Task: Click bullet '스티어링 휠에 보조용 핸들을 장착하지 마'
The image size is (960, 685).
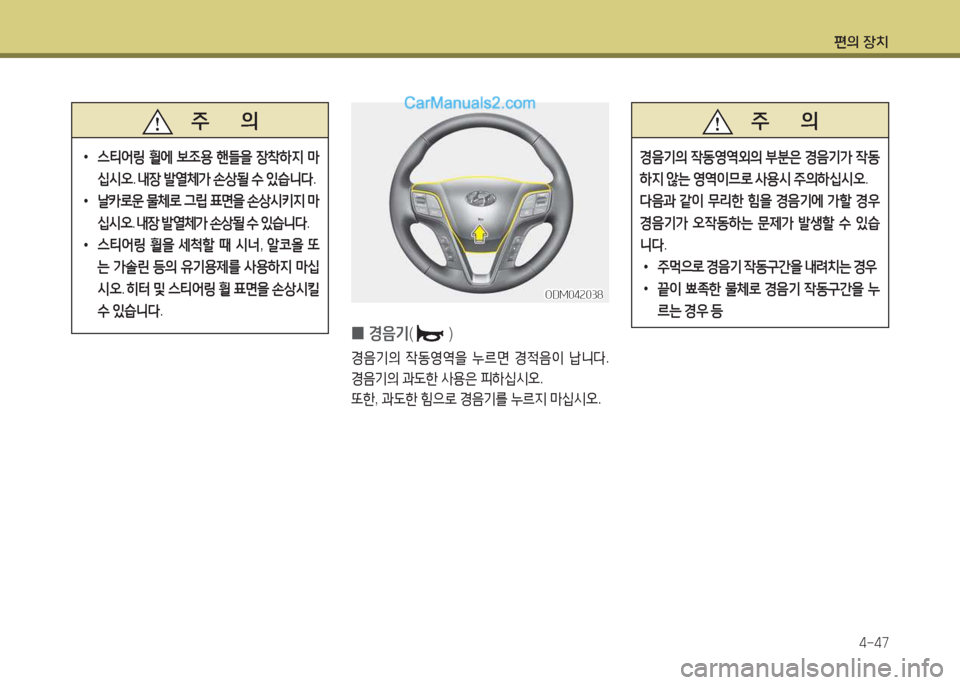Action: pyautogui.click(x=208, y=158)
